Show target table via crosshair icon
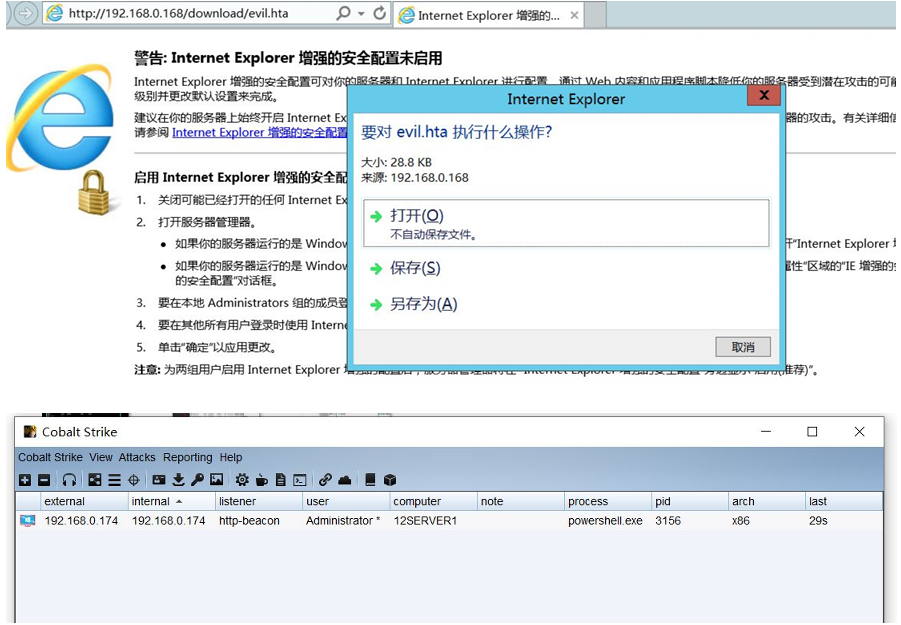 [134, 480]
